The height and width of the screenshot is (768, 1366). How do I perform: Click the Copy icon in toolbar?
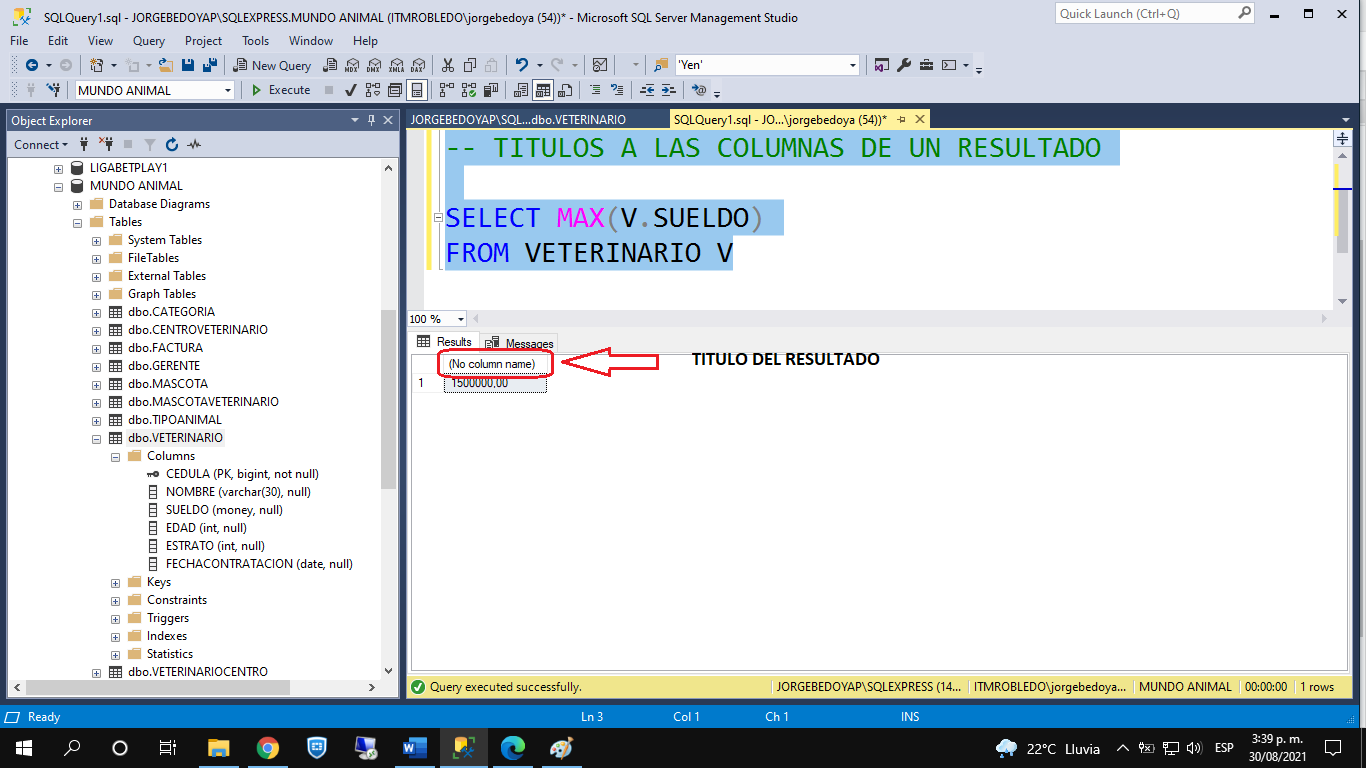tap(469, 65)
